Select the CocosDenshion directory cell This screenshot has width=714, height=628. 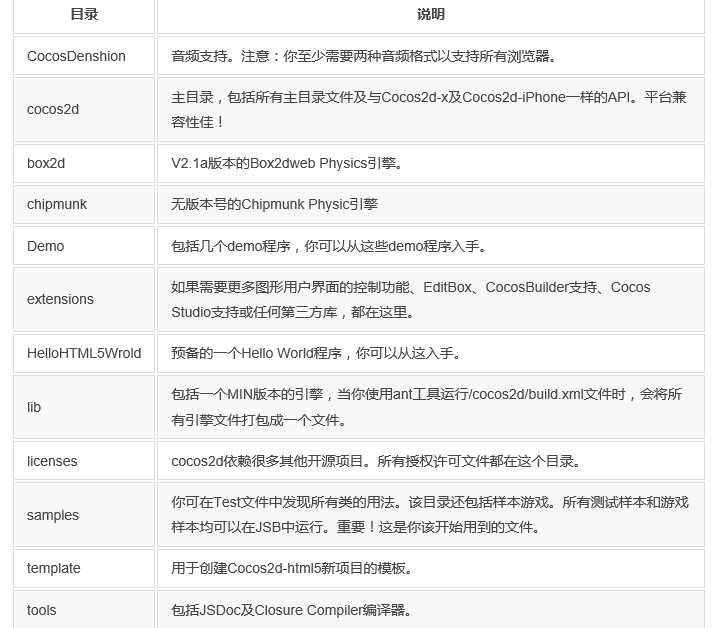pyautogui.click(x=84, y=56)
